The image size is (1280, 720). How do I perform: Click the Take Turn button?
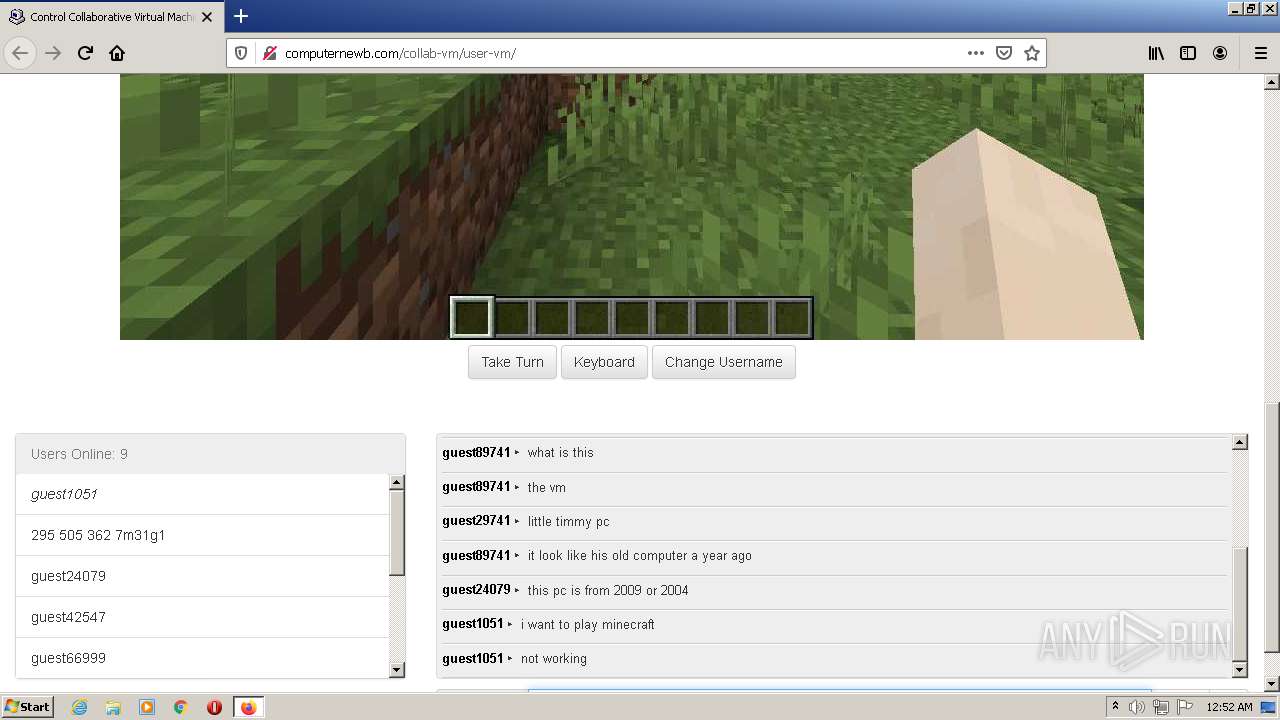(512, 362)
